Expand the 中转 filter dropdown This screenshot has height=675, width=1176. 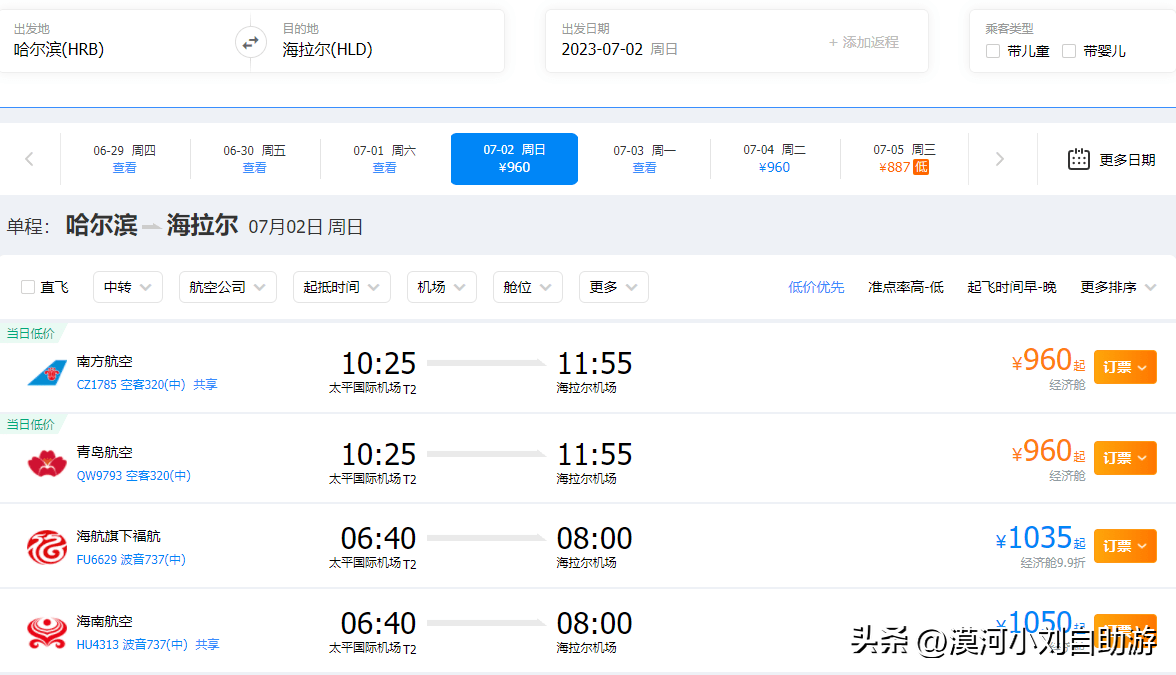point(128,287)
